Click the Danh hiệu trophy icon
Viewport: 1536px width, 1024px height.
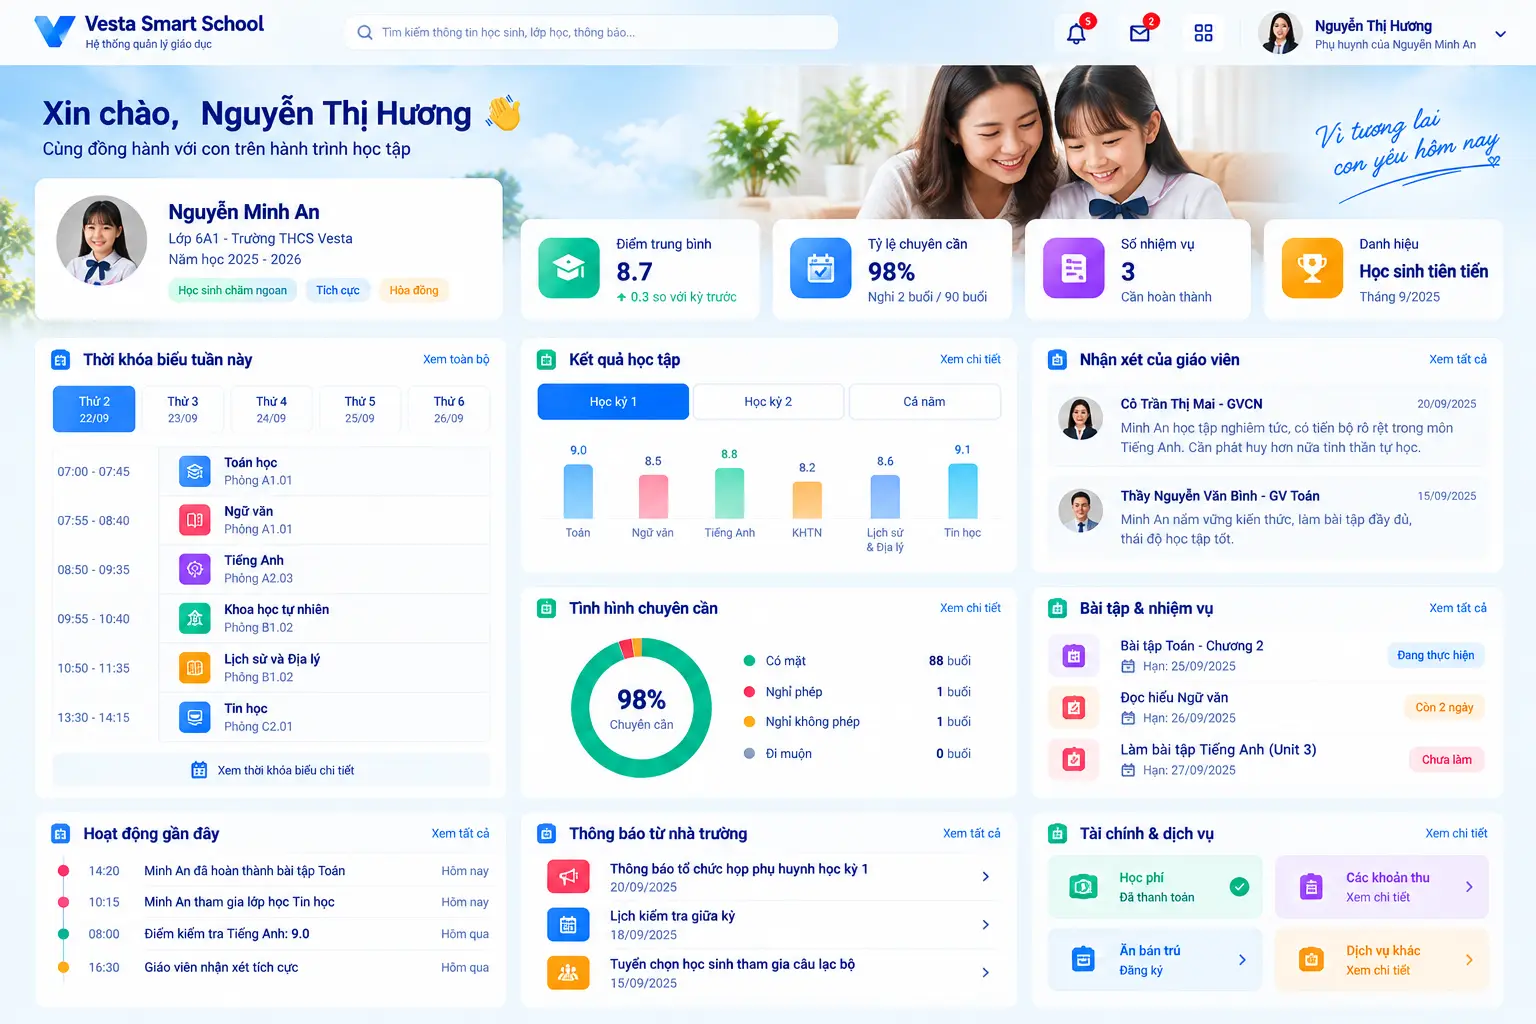click(1312, 268)
